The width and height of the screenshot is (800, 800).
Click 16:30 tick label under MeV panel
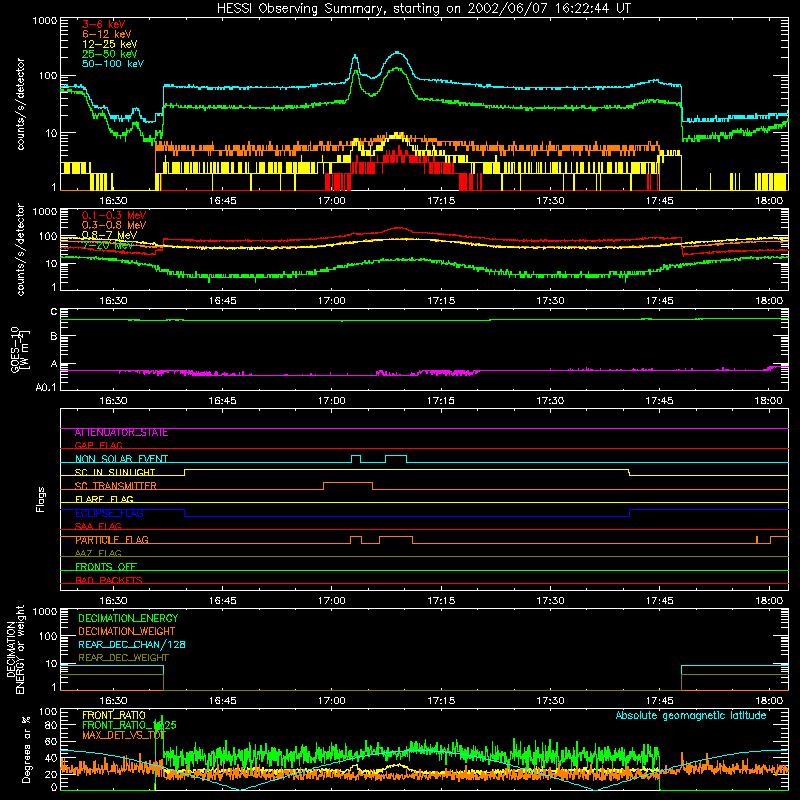tap(113, 301)
